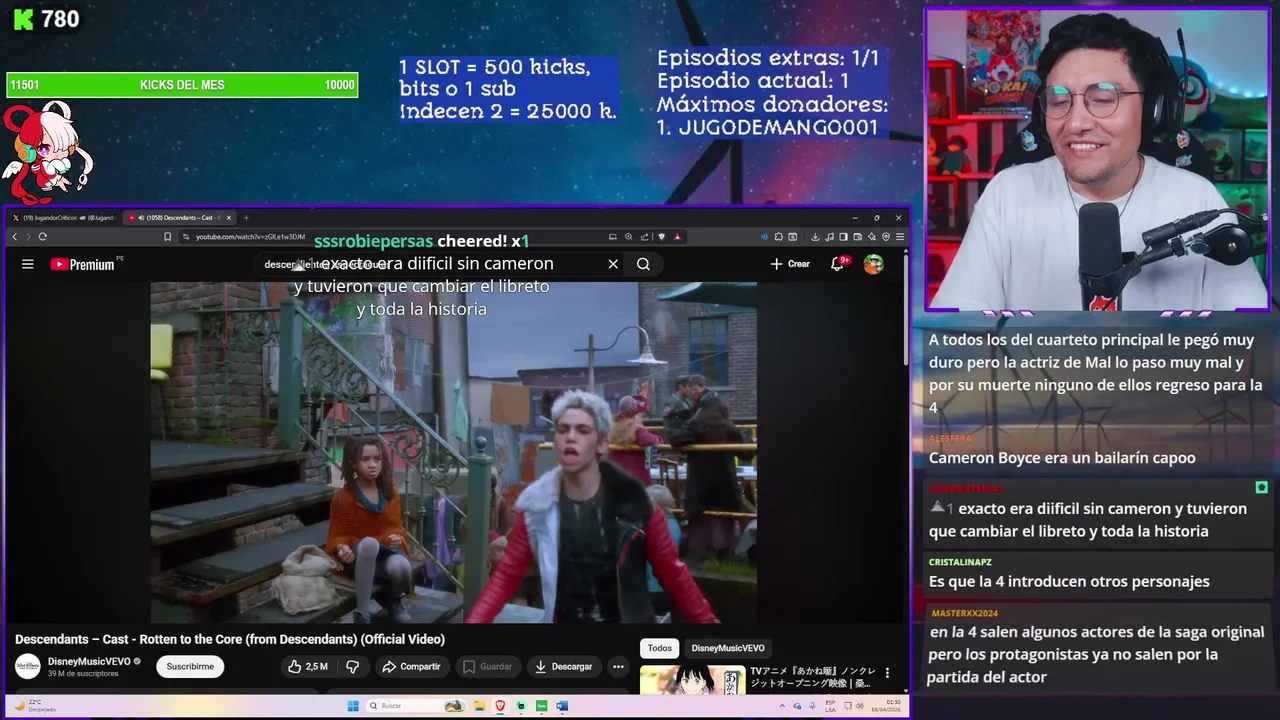Open the browser main menu icon
1280x720 pixels.
tap(899, 237)
